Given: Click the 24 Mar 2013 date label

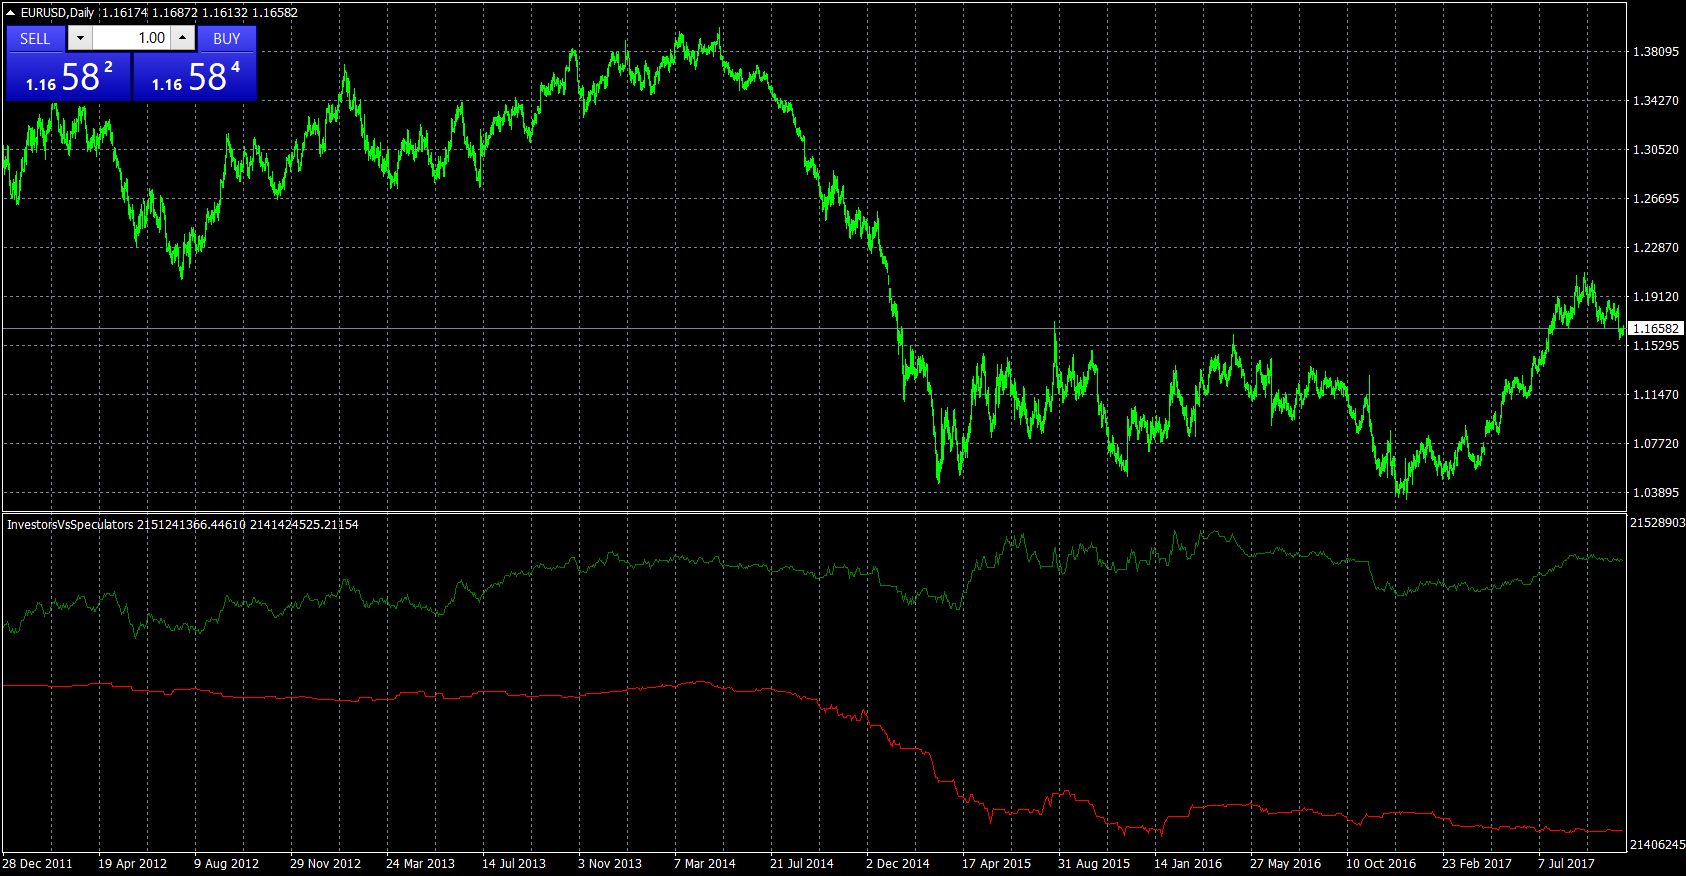Looking at the screenshot, I should click(420, 863).
